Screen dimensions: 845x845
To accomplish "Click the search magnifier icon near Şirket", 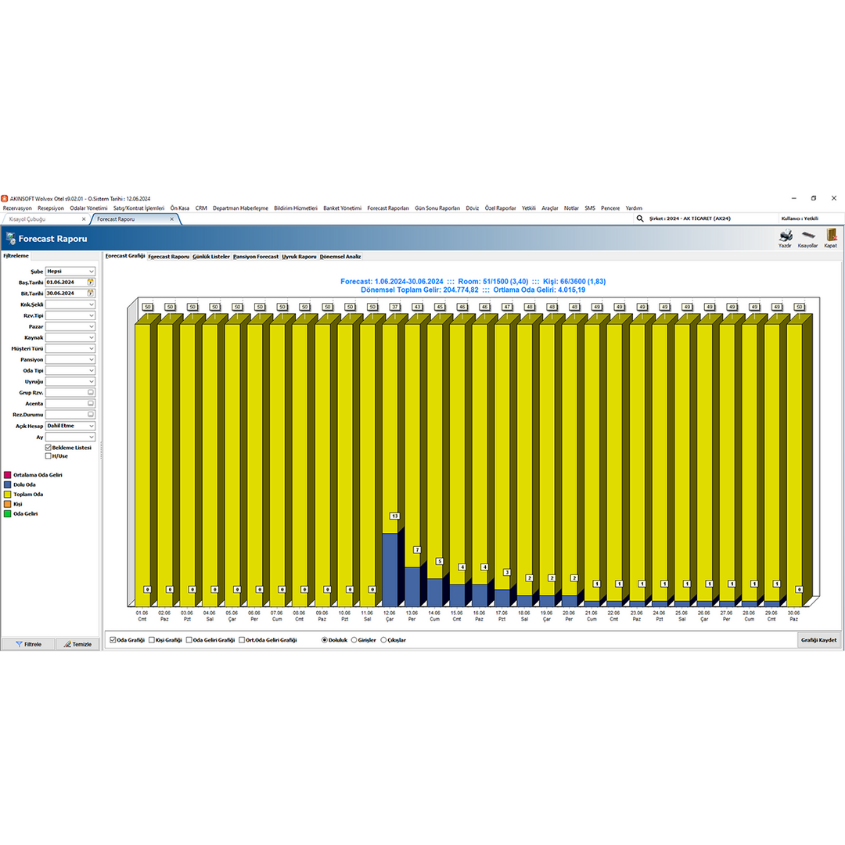I will (640, 218).
